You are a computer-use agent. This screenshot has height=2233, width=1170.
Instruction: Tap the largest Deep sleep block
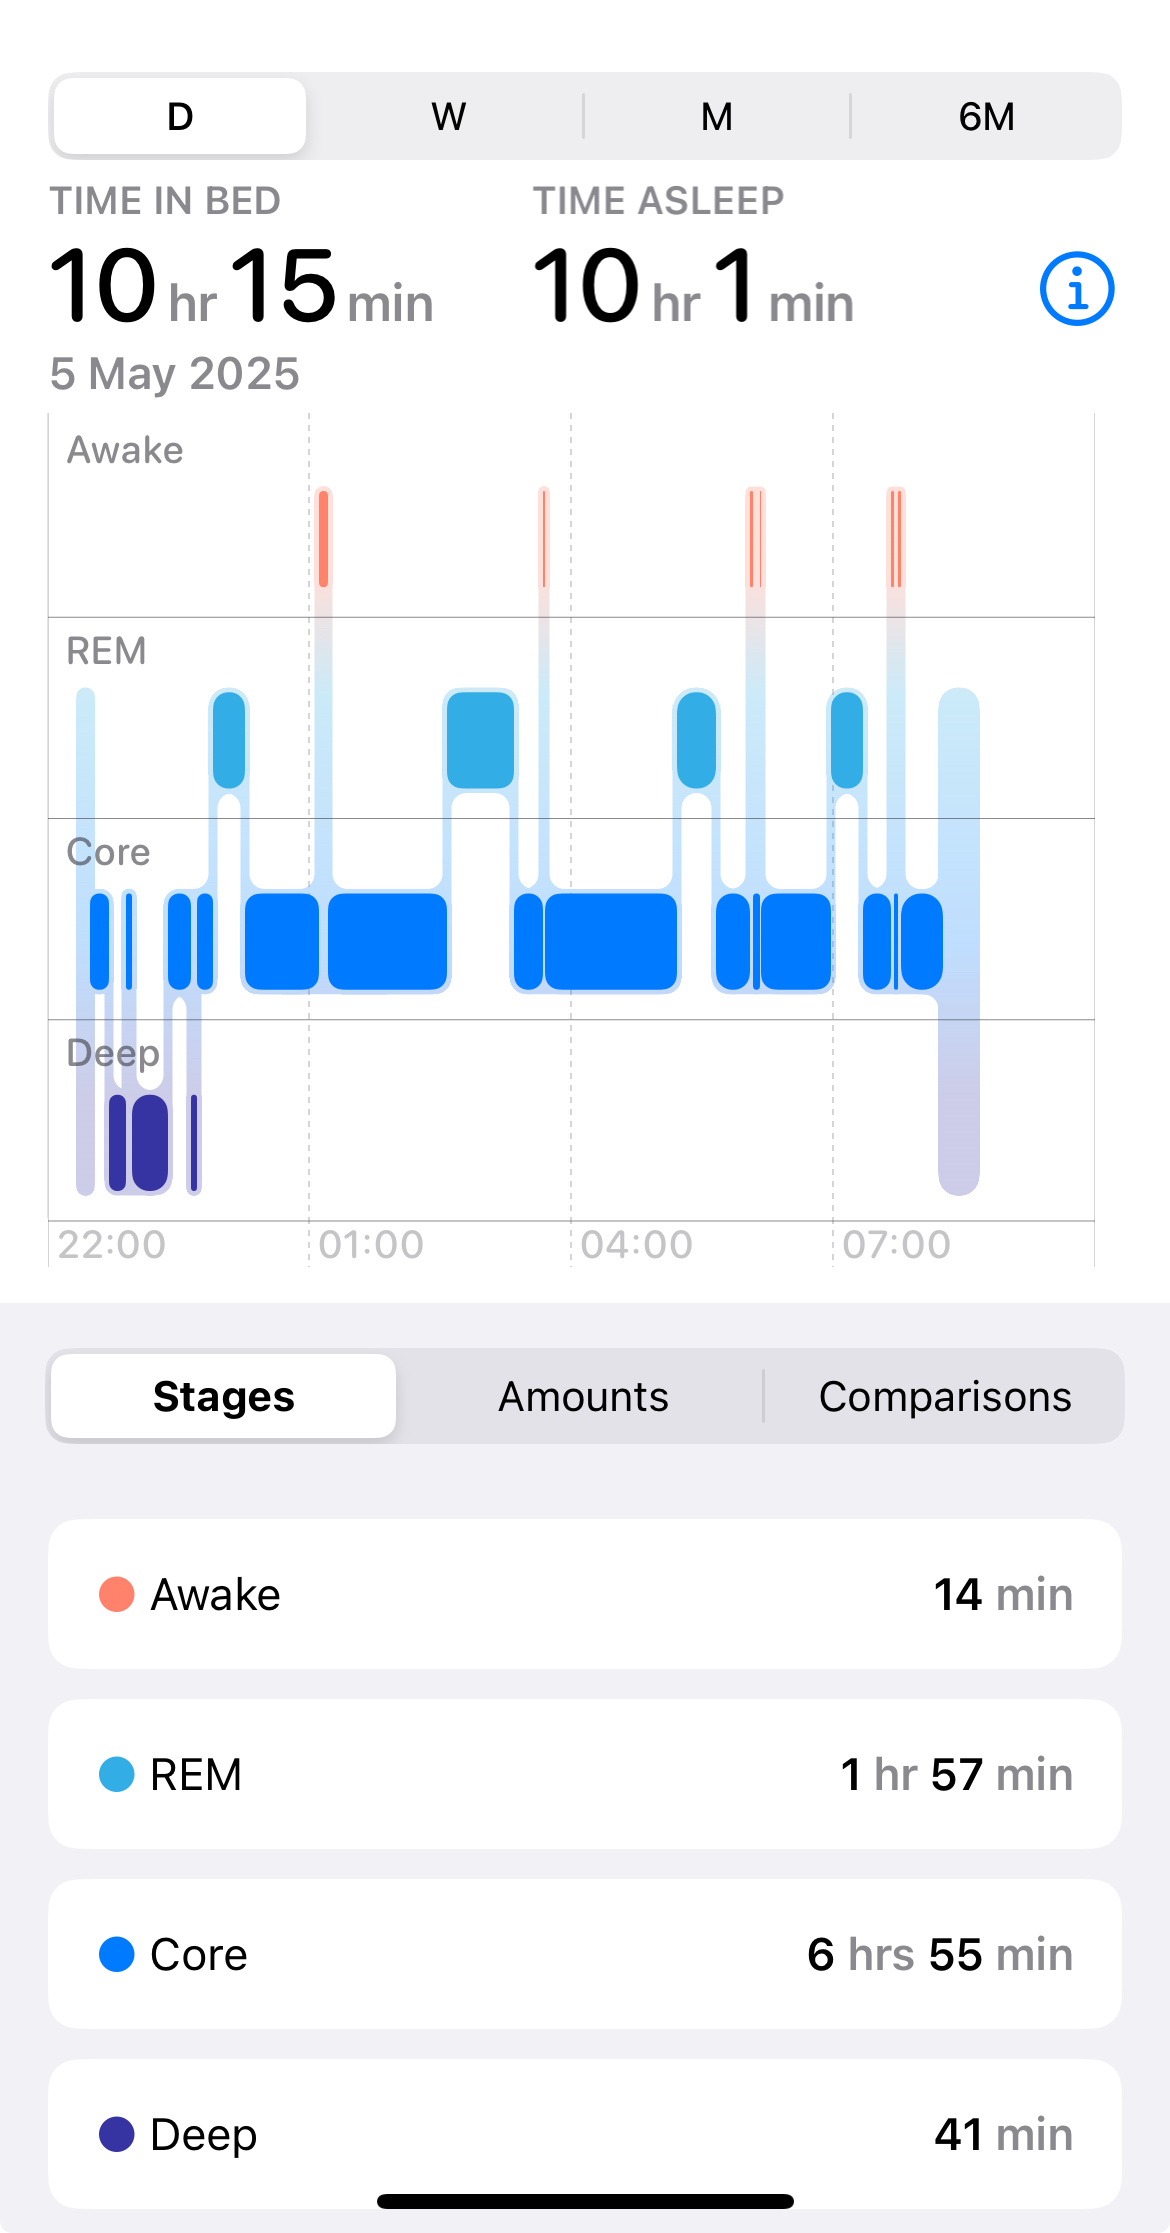pyautogui.click(x=150, y=1142)
